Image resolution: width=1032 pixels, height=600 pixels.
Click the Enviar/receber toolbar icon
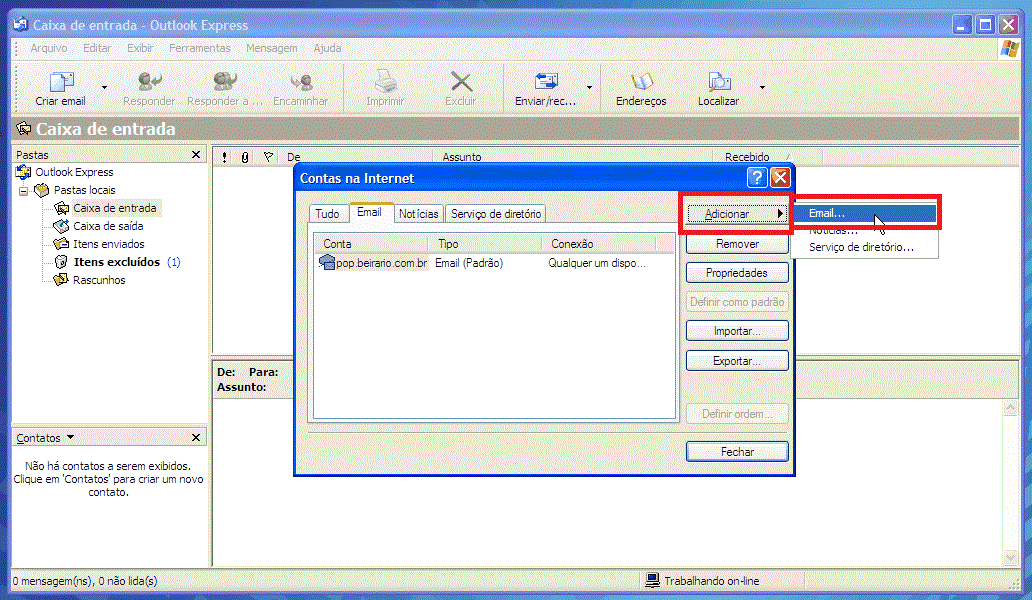[546, 82]
